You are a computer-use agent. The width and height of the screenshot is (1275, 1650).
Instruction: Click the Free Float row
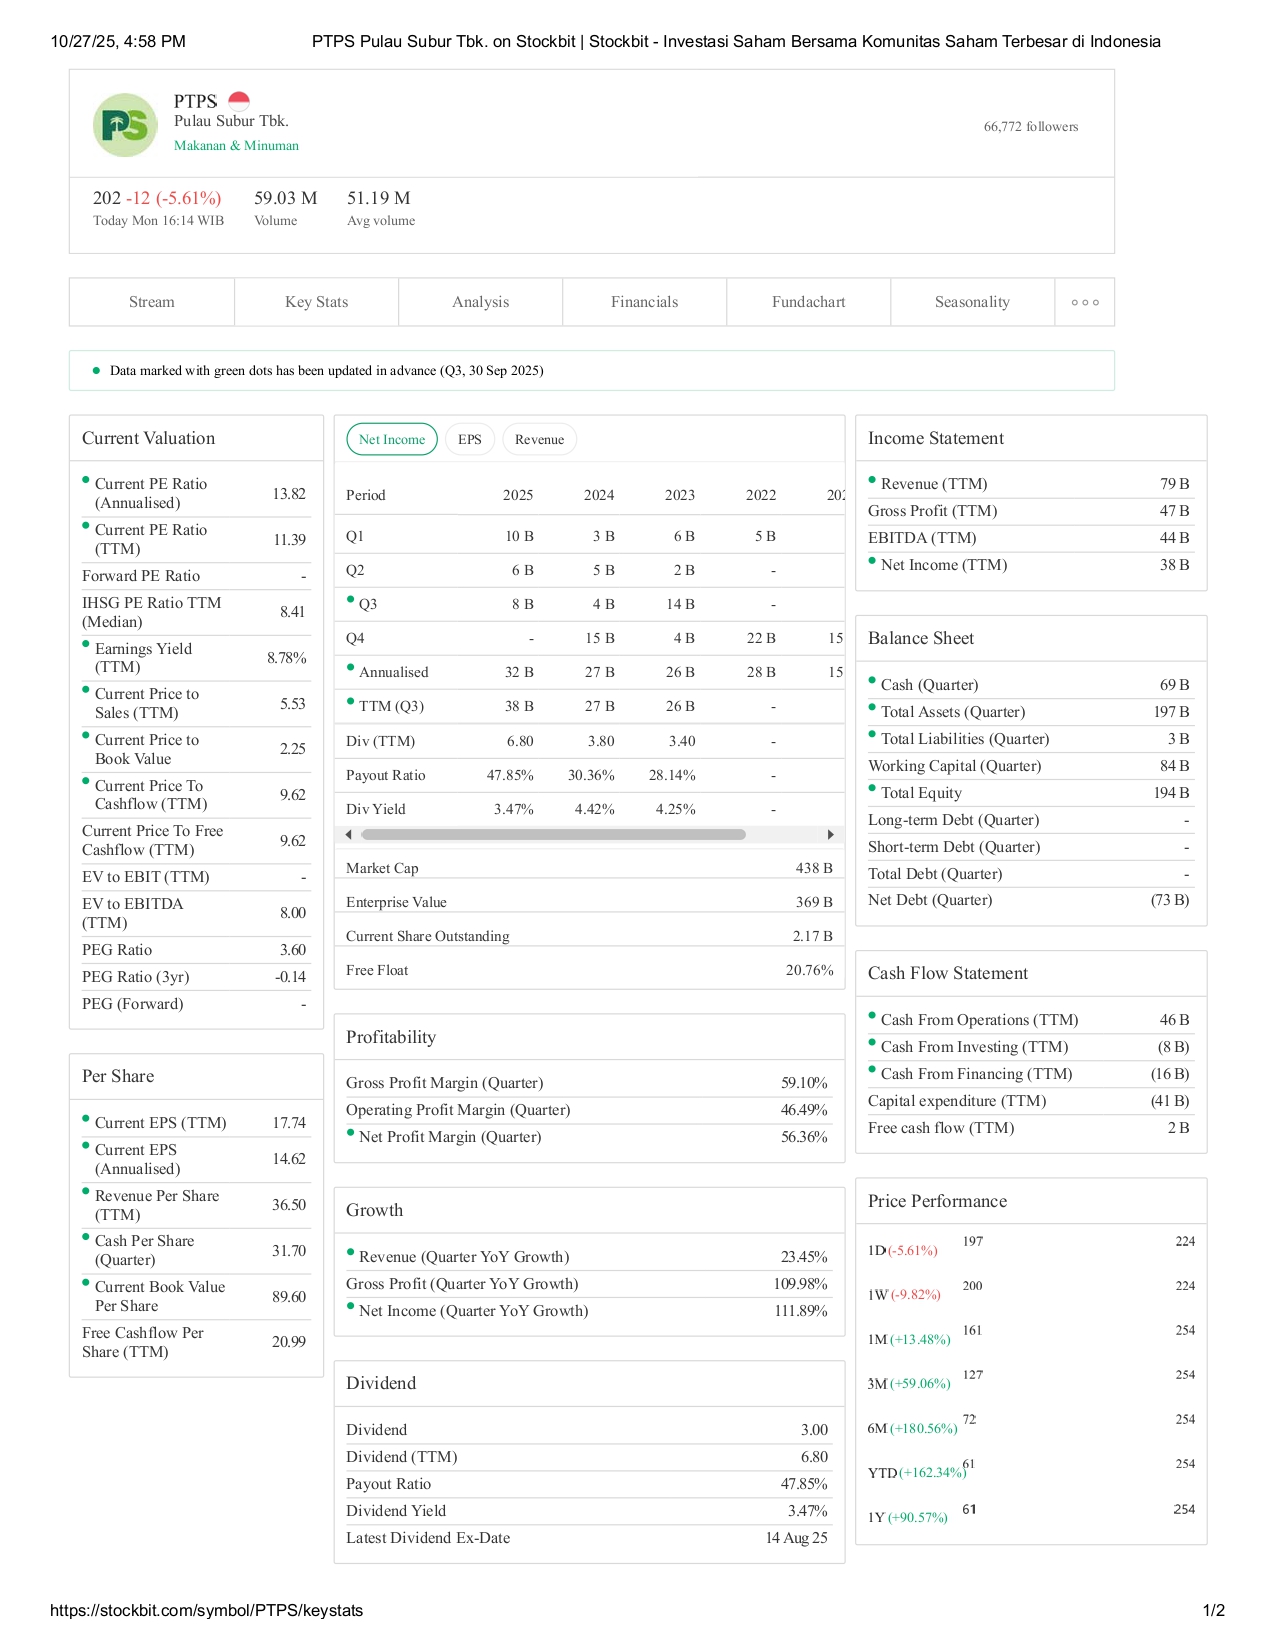pos(589,970)
